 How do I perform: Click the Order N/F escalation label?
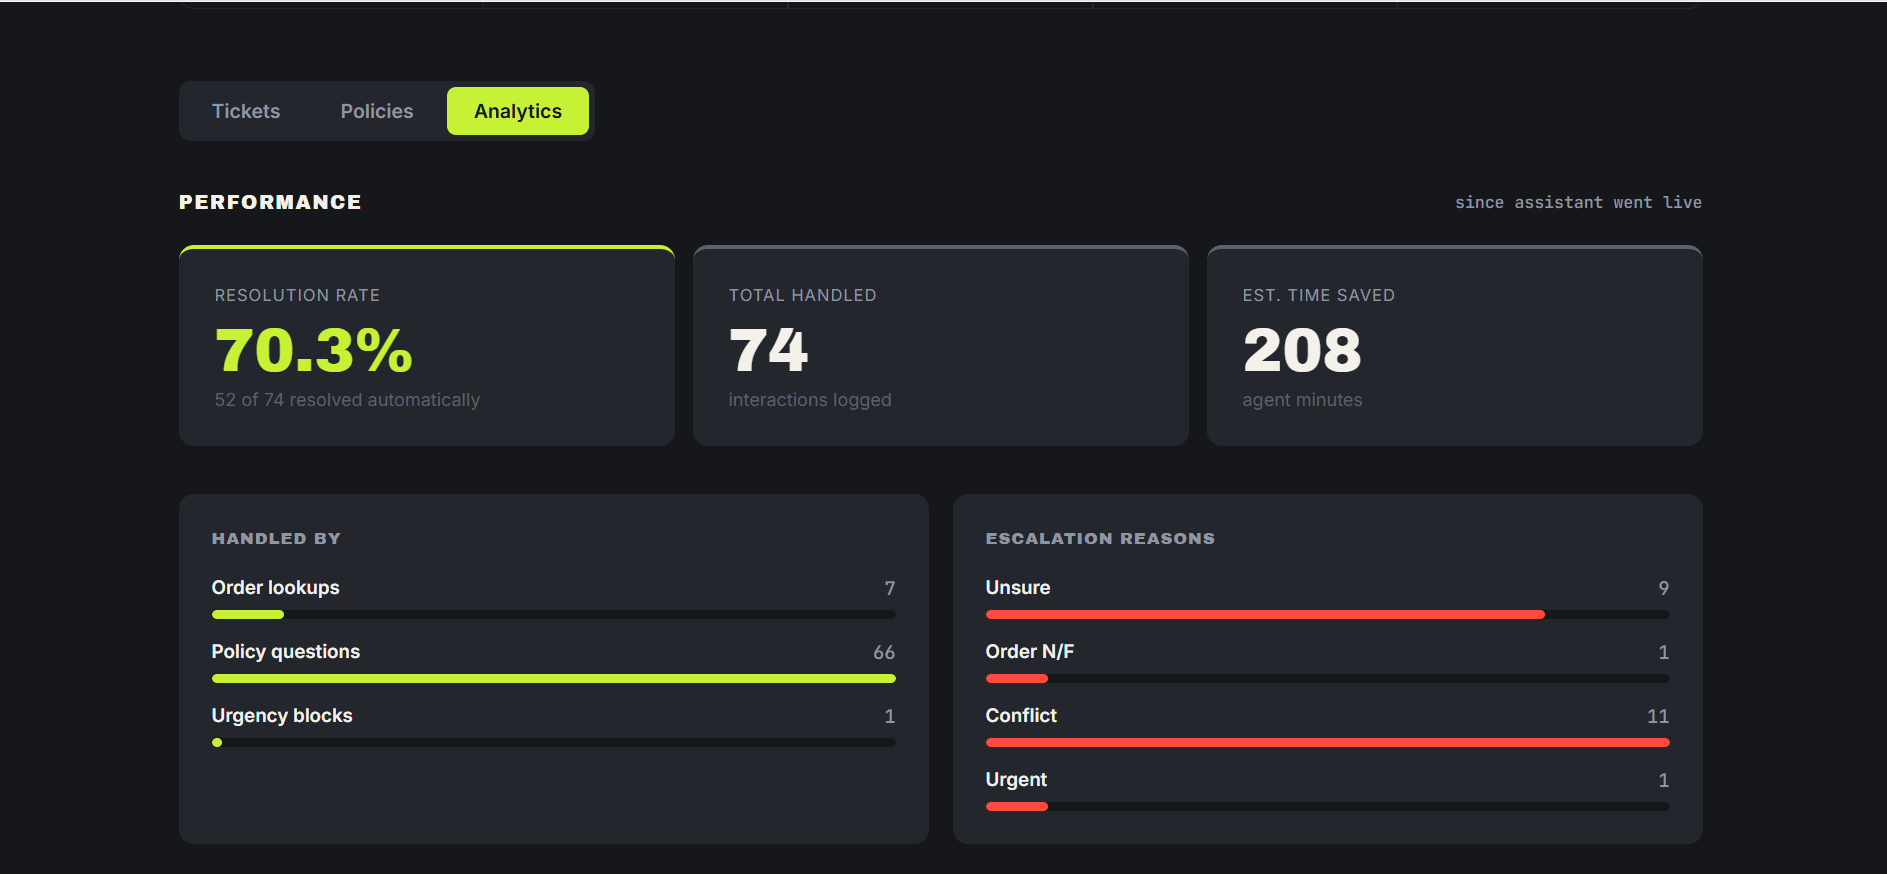pos(1030,652)
